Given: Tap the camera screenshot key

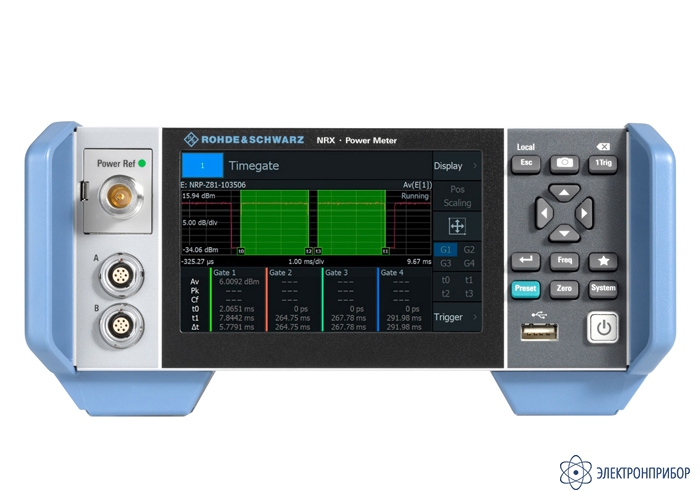Looking at the screenshot, I should pyautogui.click(x=564, y=163).
